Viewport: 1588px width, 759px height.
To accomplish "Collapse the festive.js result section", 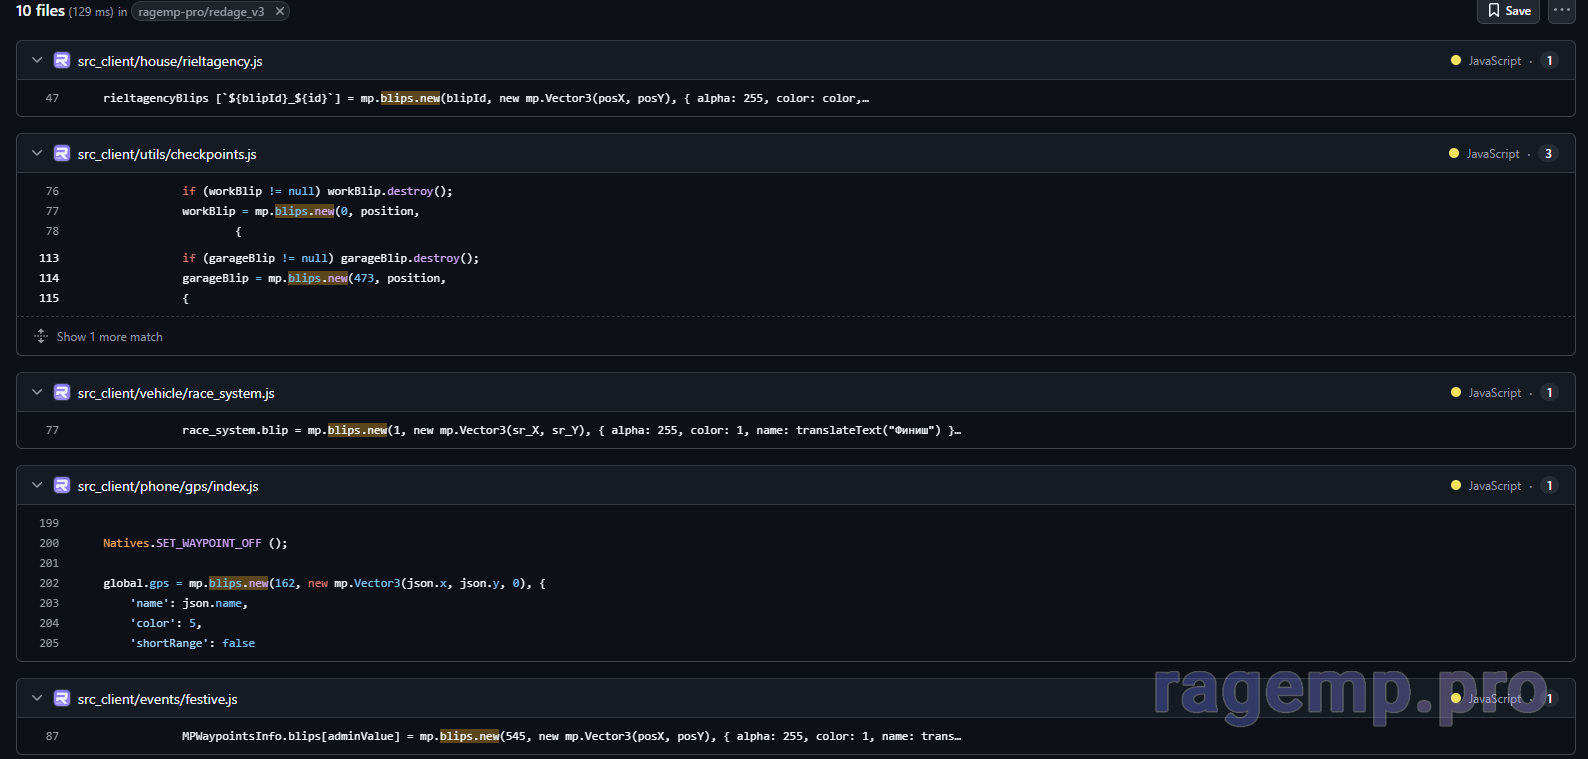I will click(37, 699).
